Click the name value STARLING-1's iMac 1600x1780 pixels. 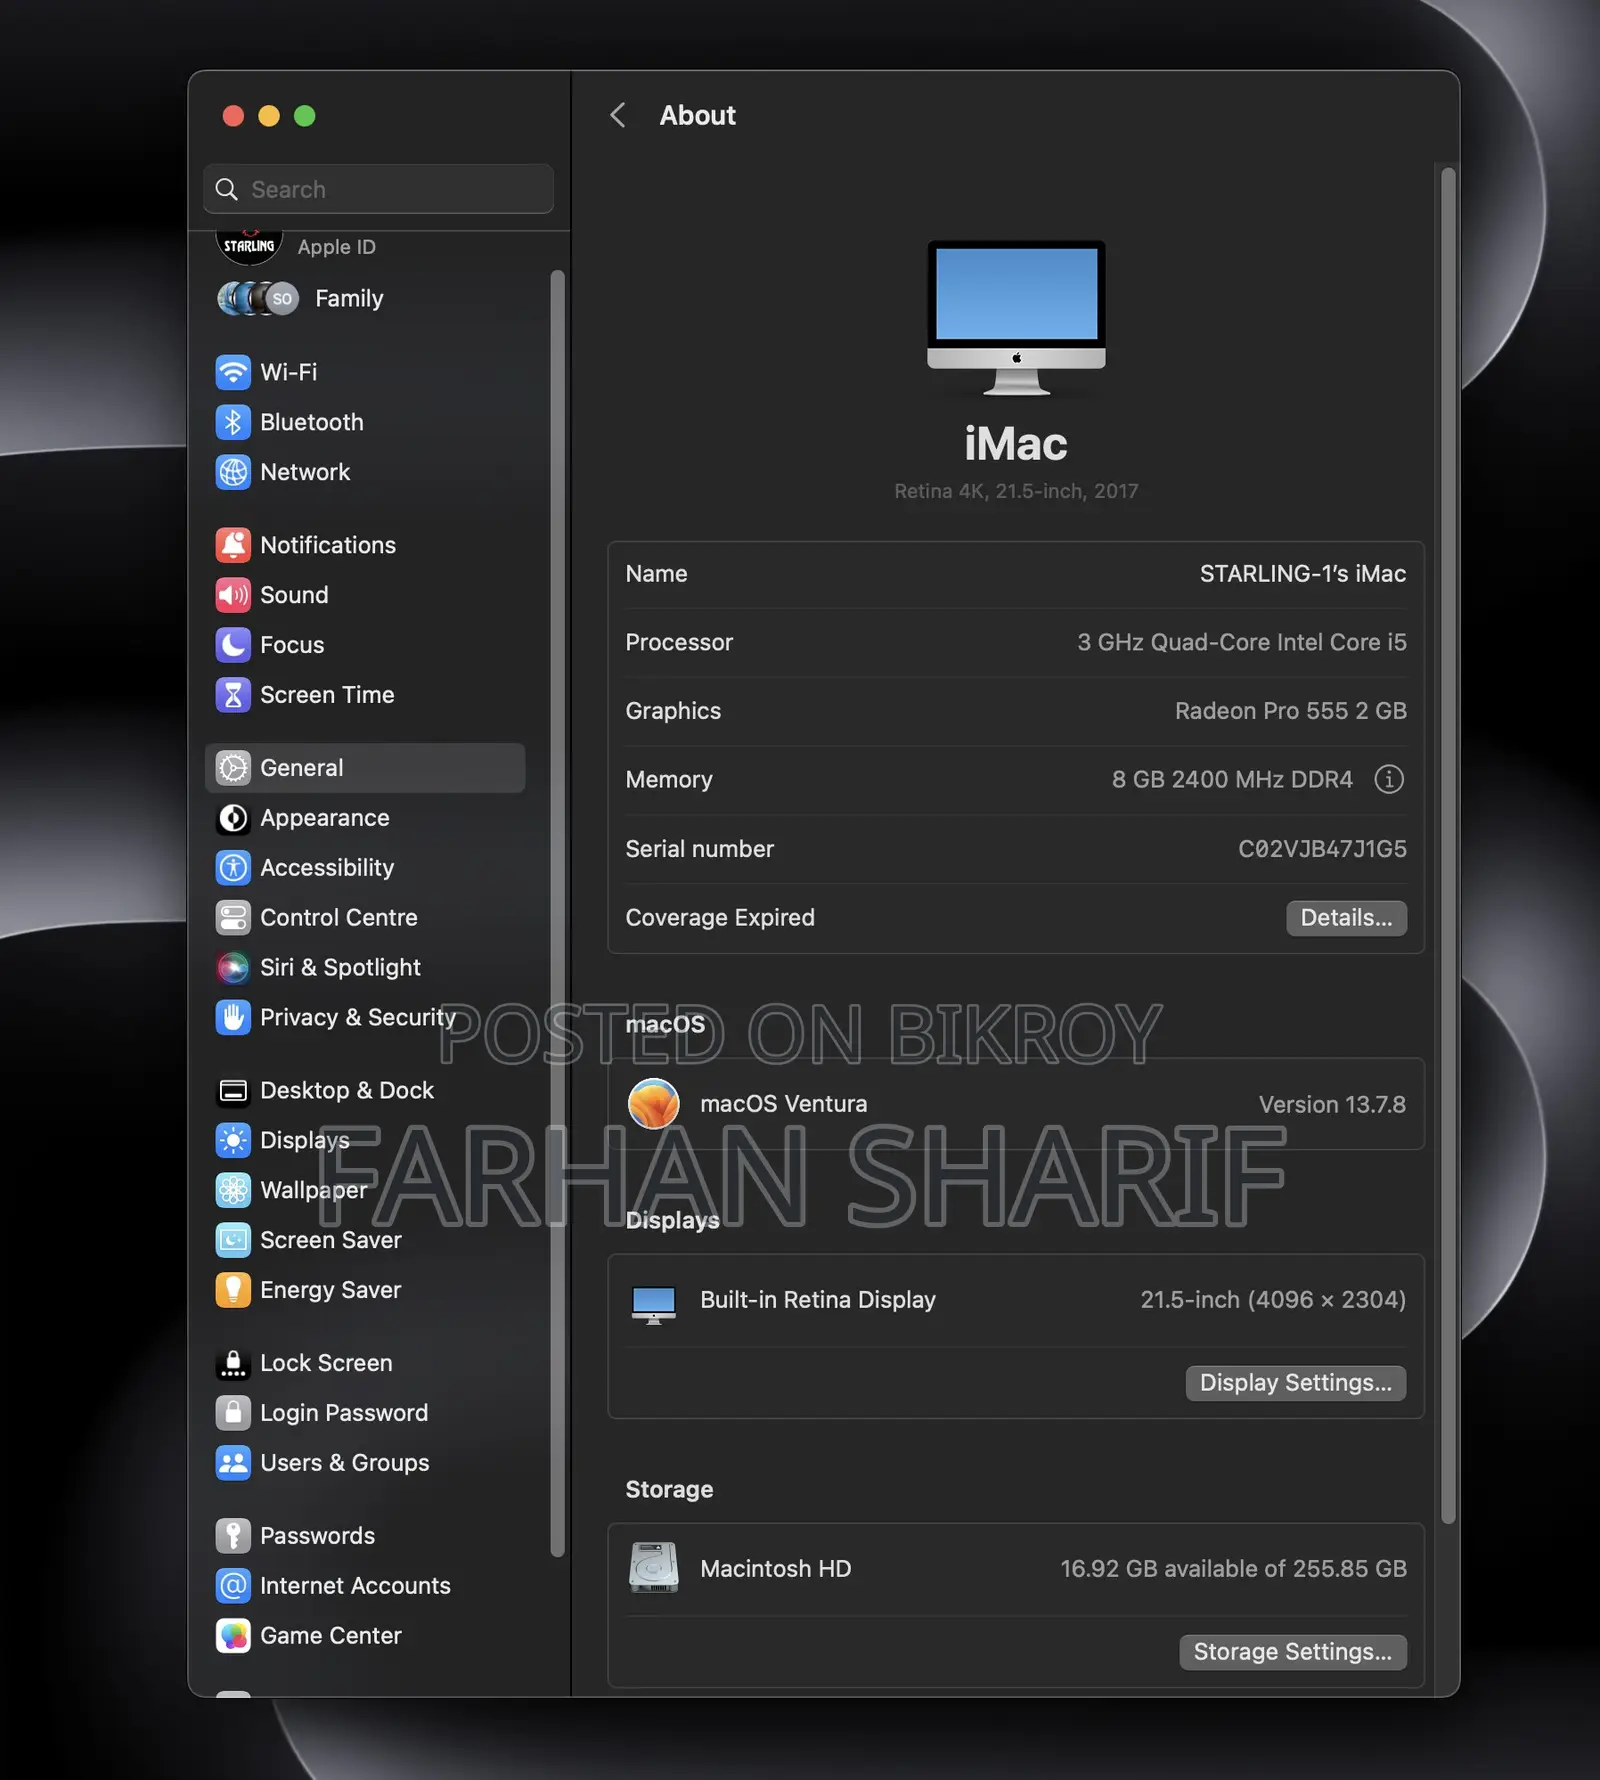1302,574
